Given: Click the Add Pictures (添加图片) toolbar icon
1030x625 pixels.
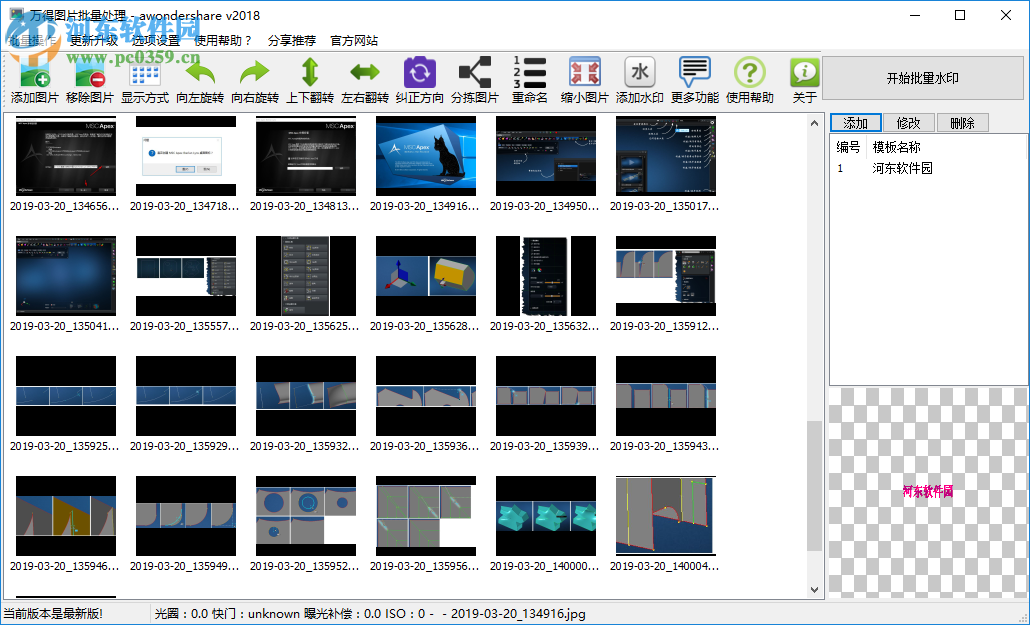Looking at the screenshot, I should [35, 74].
